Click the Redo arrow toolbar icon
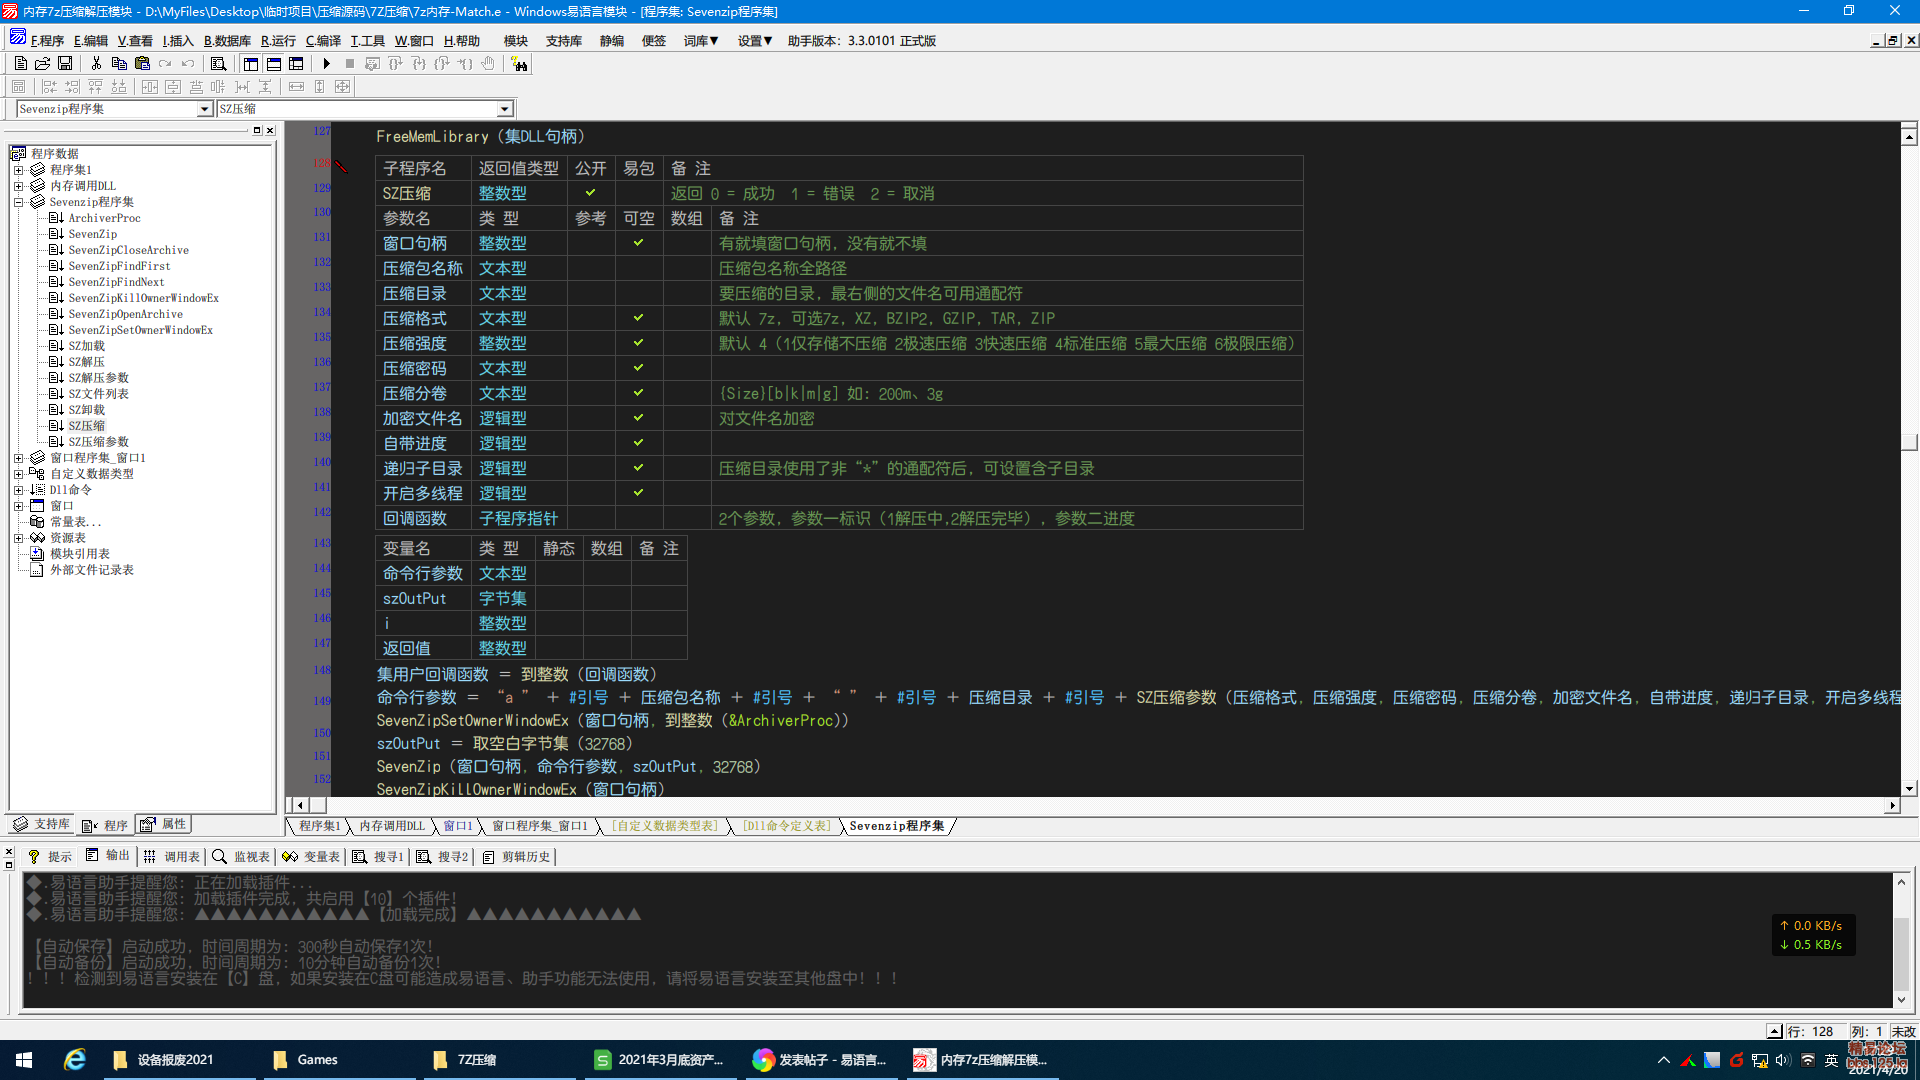The width and height of the screenshot is (1920, 1080). click(x=165, y=63)
